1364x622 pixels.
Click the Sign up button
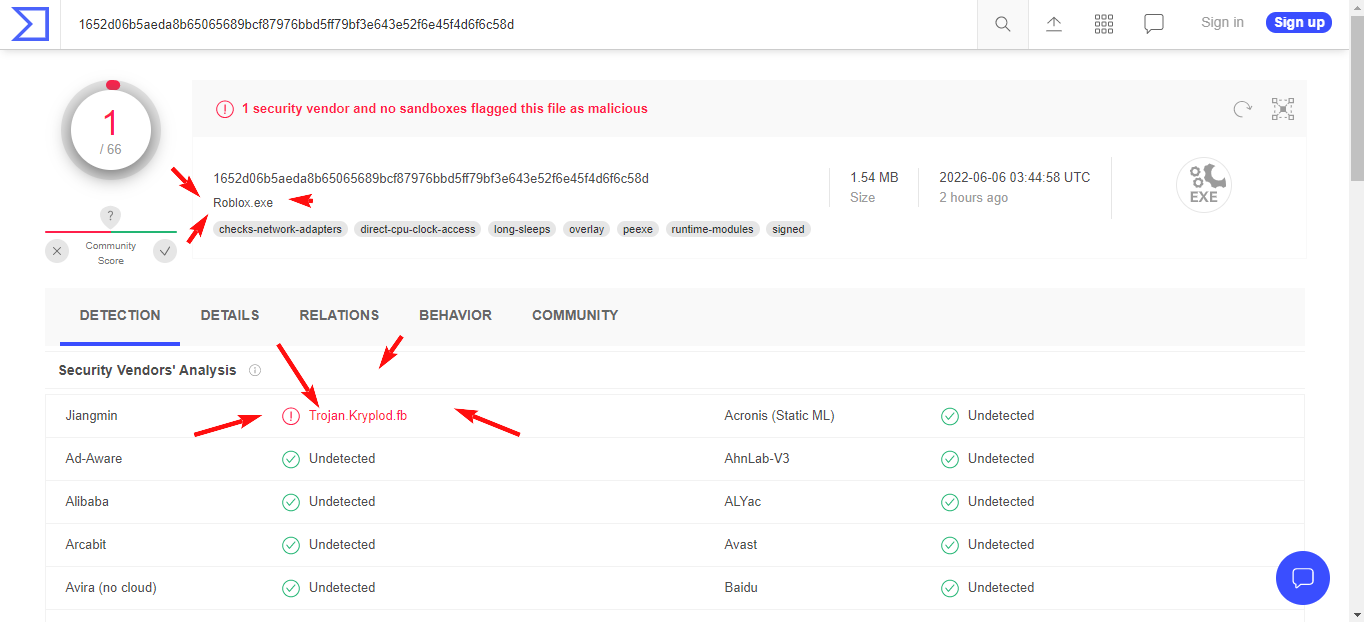[x=1298, y=22]
